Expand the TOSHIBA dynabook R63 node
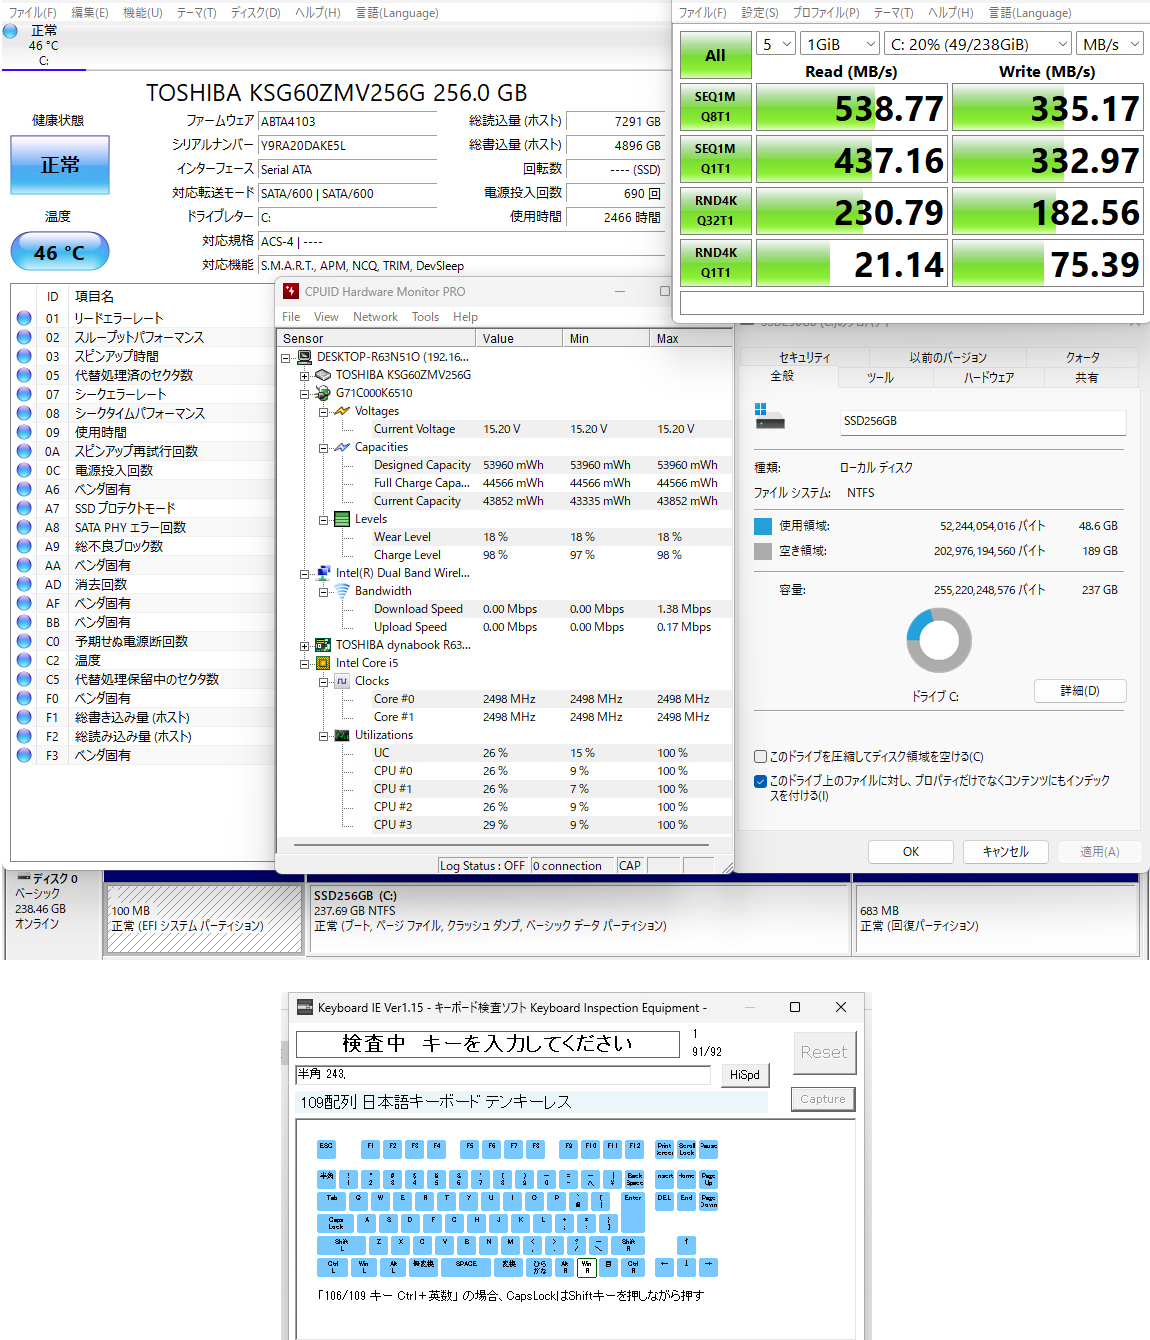The width and height of the screenshot is (1150, 1340). coord(304,646)
